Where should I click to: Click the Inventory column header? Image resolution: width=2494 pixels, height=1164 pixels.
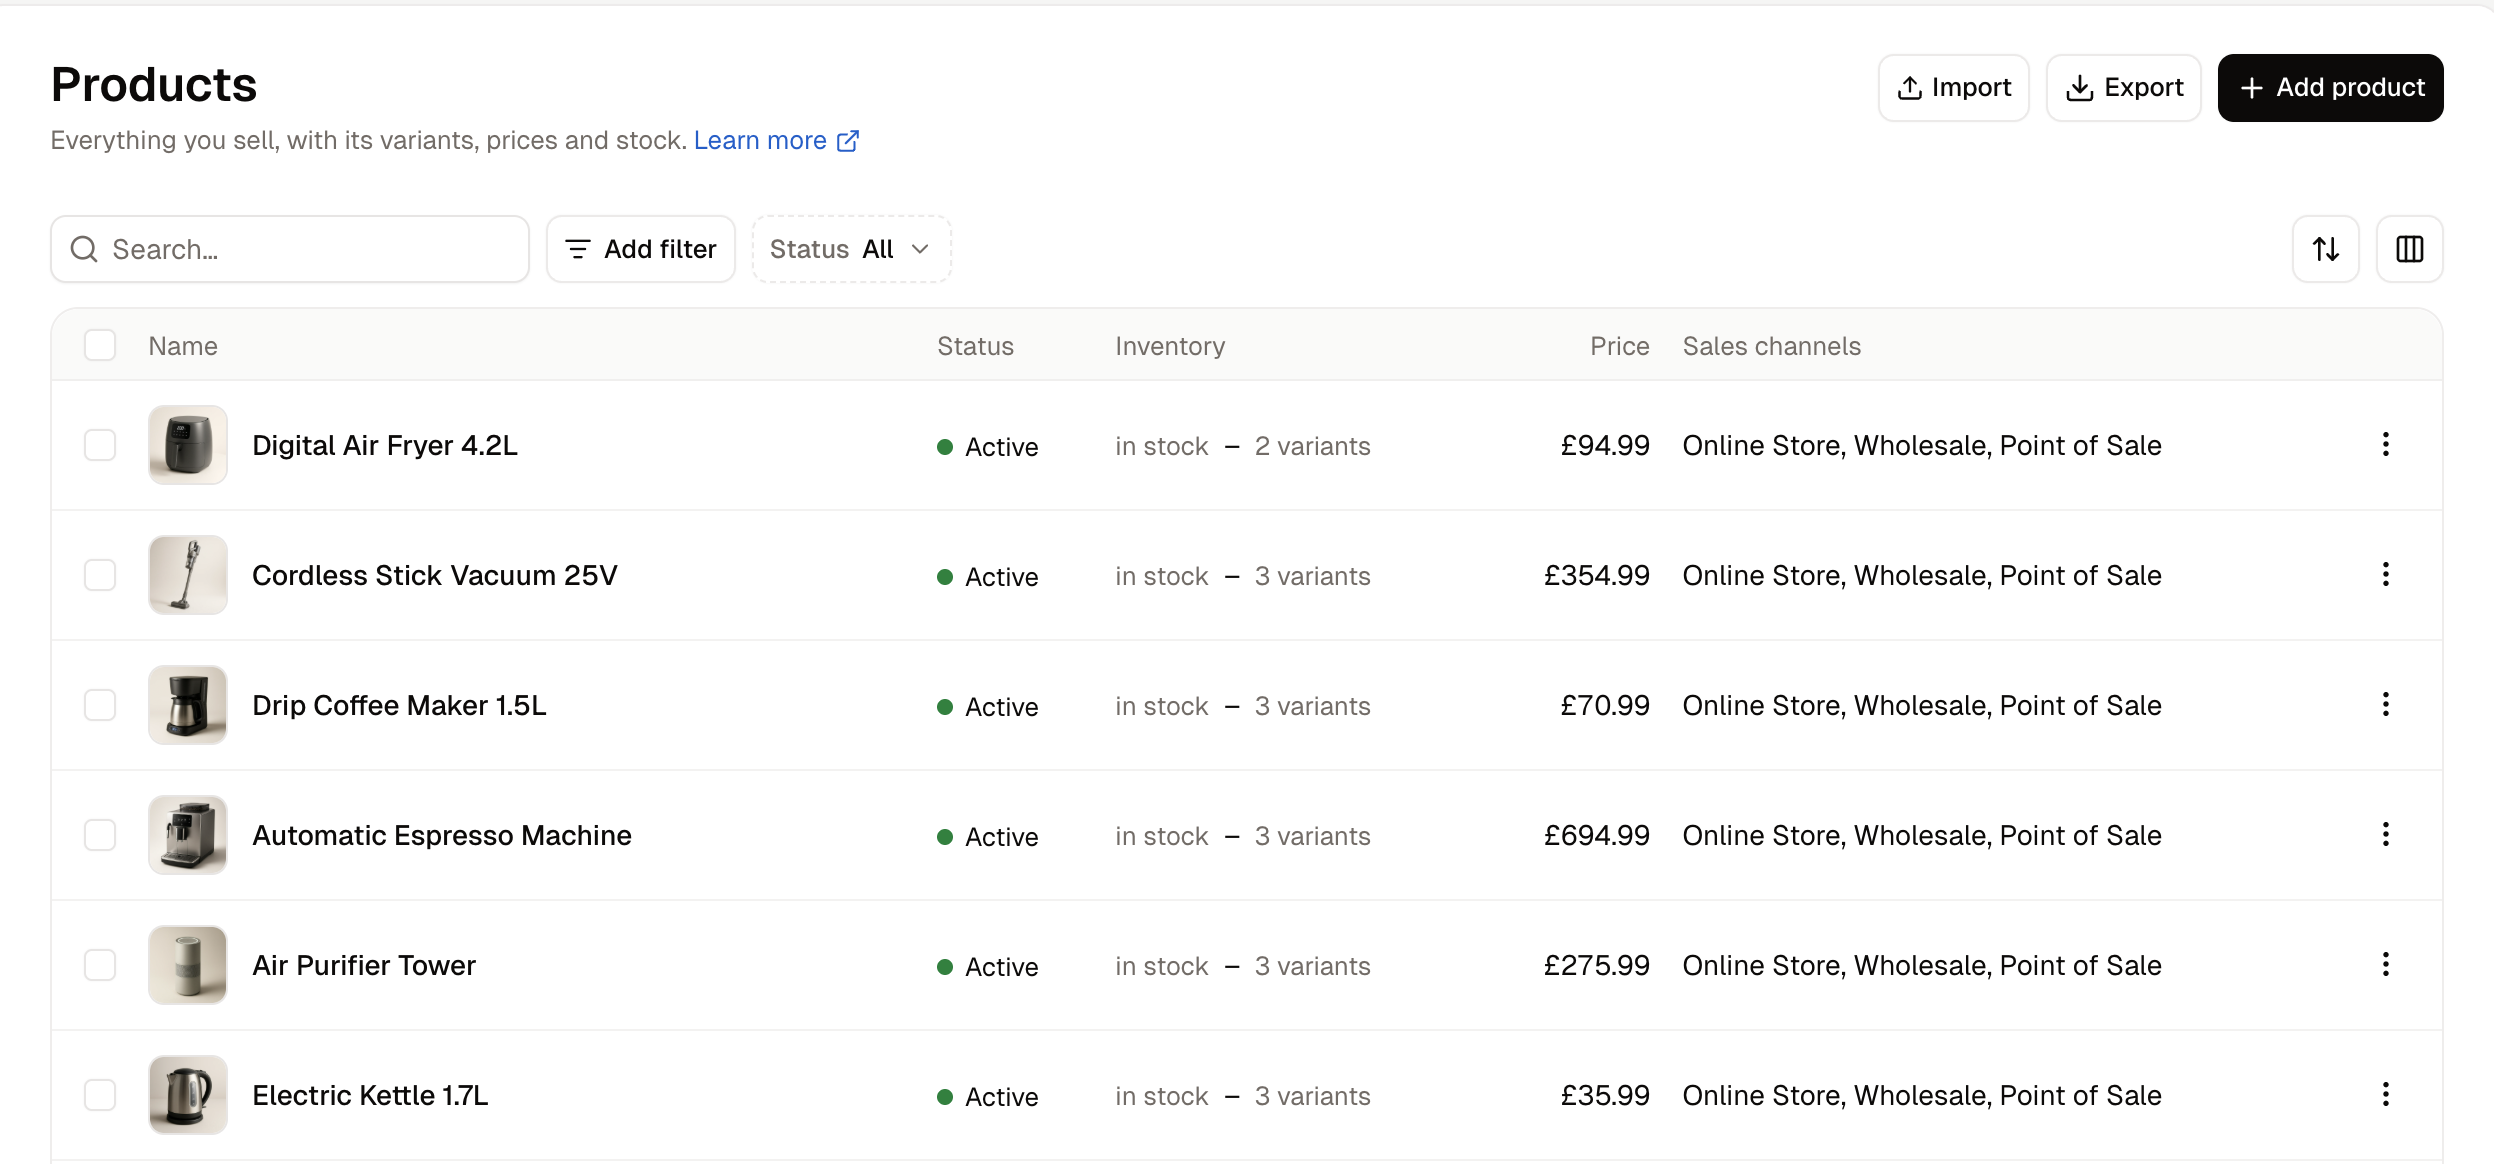1170,346
